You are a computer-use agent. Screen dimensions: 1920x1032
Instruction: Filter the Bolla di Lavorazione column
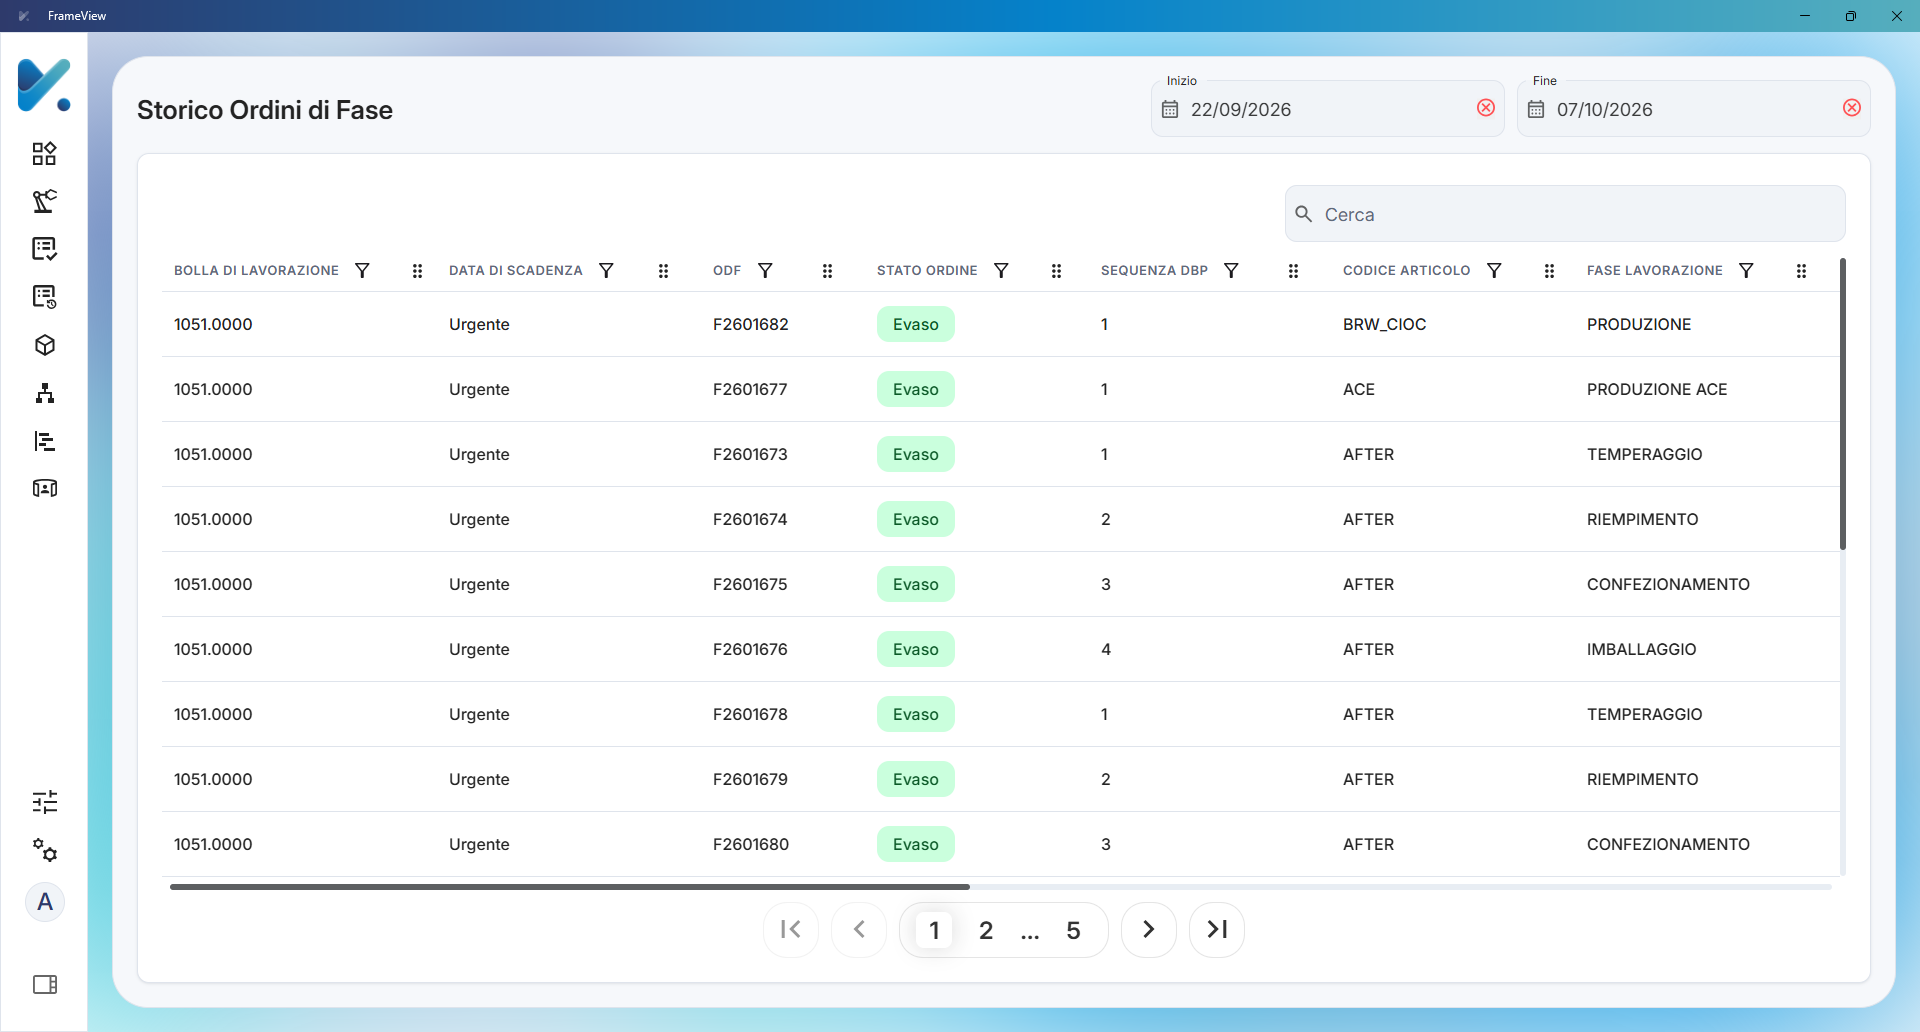point(362,271)
